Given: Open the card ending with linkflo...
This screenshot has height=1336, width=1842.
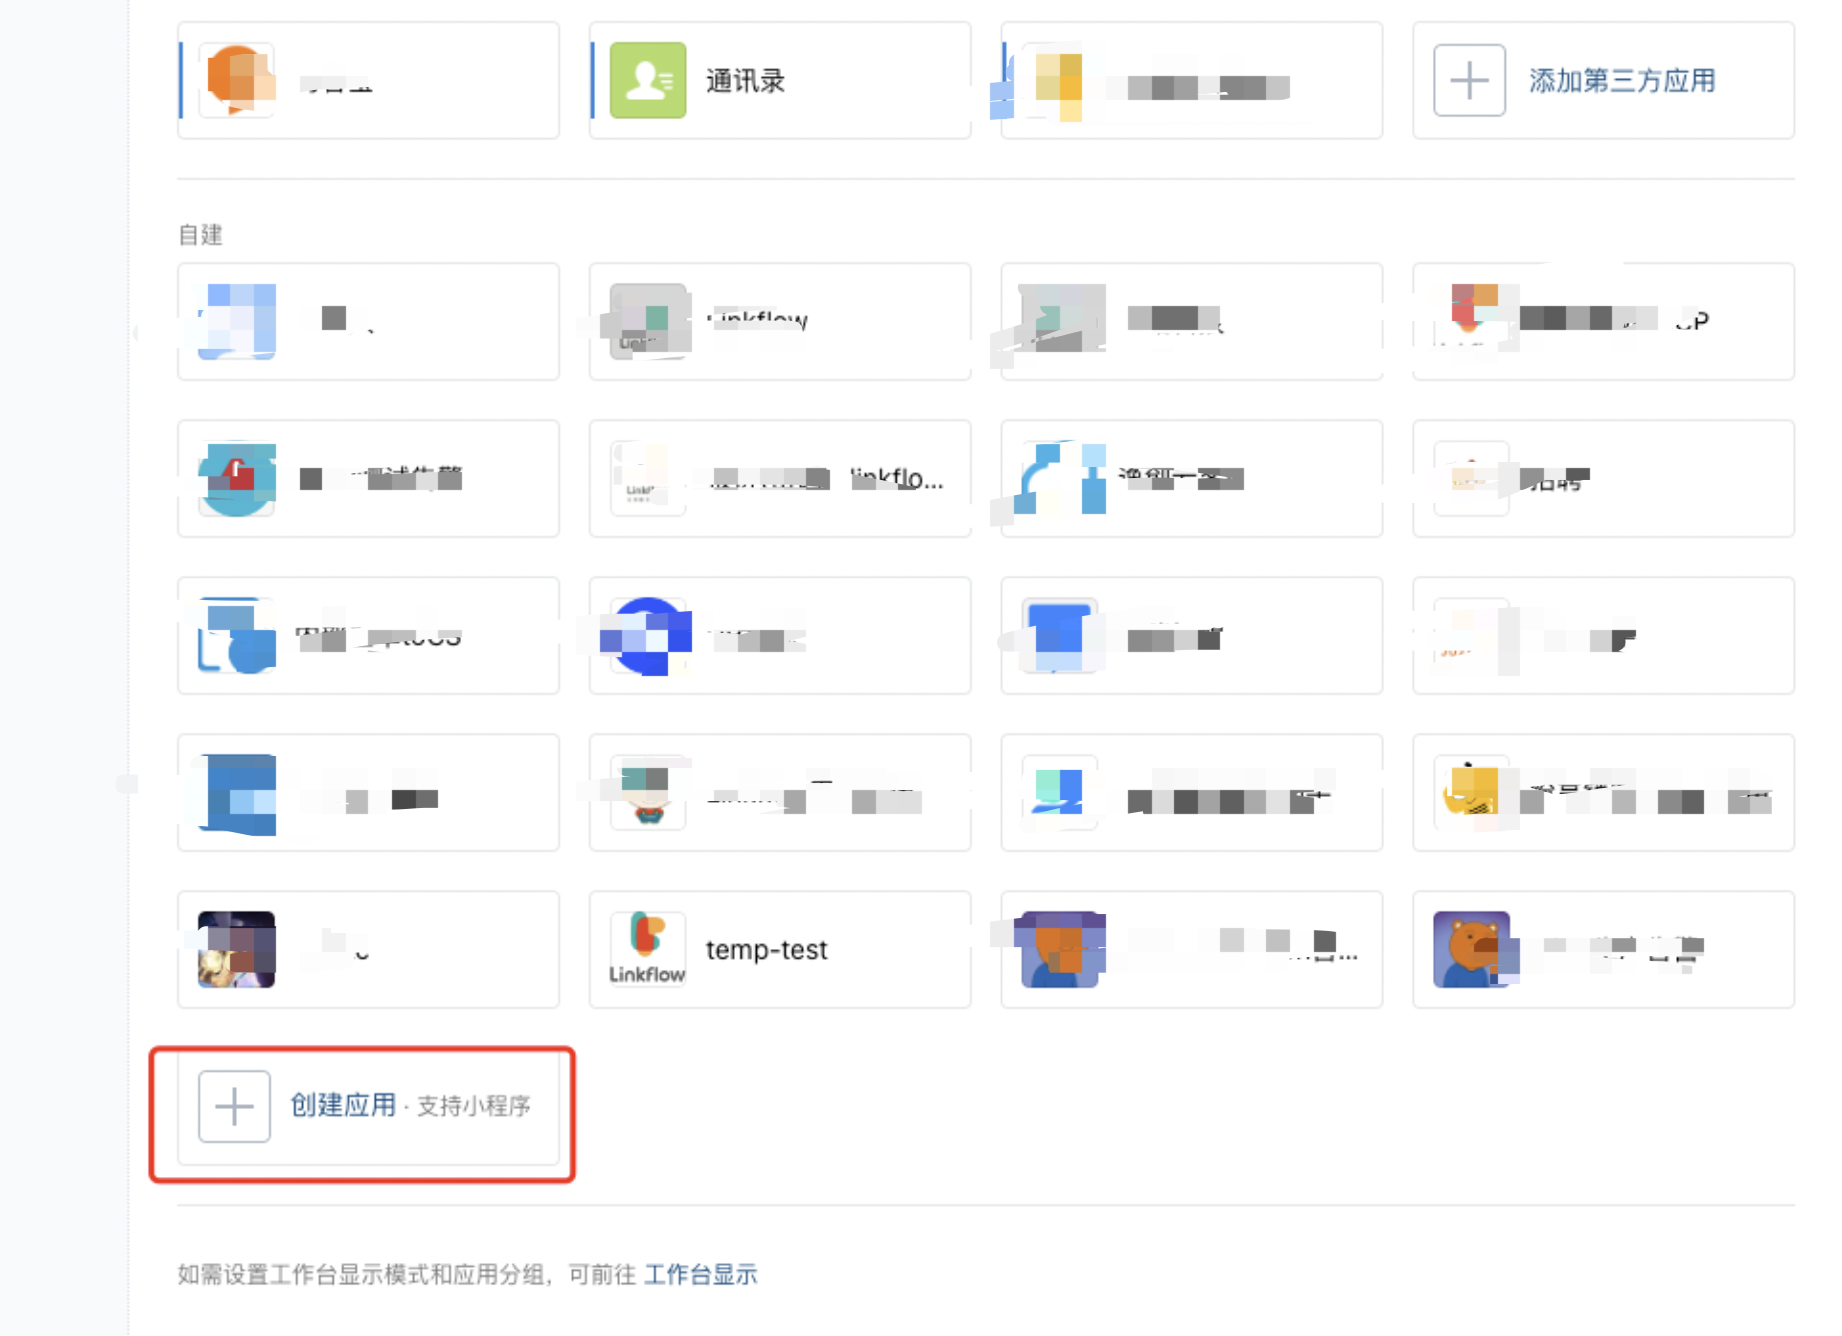Looking at the screenshot, I should 780,478.
